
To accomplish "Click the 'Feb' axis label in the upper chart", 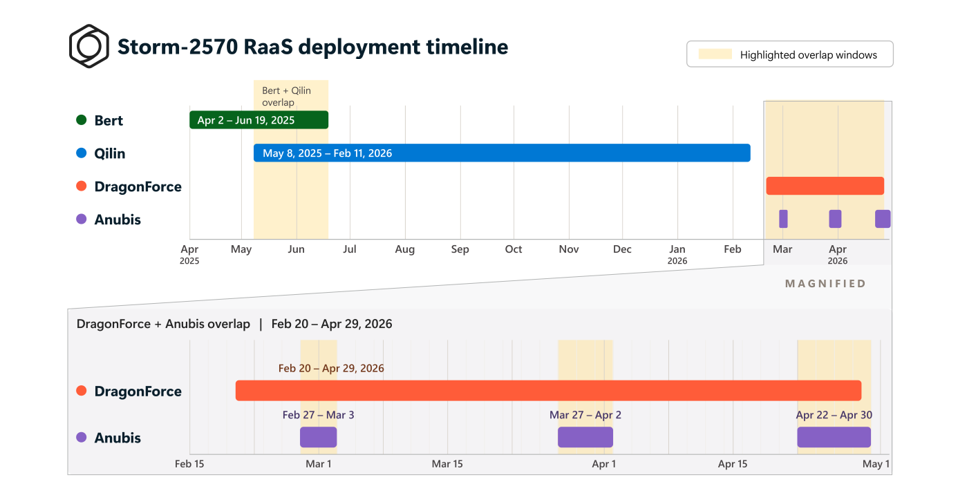I will click(733, 249).
